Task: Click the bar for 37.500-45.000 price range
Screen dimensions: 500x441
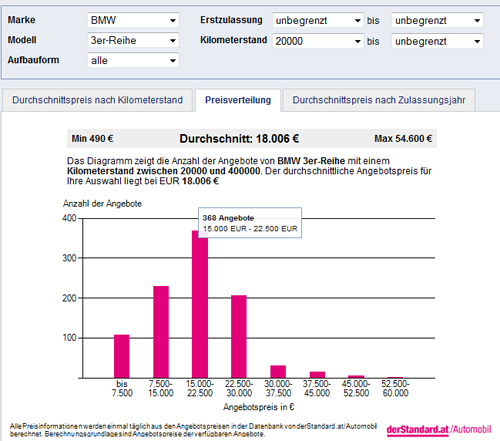Action: coord(317,375)
